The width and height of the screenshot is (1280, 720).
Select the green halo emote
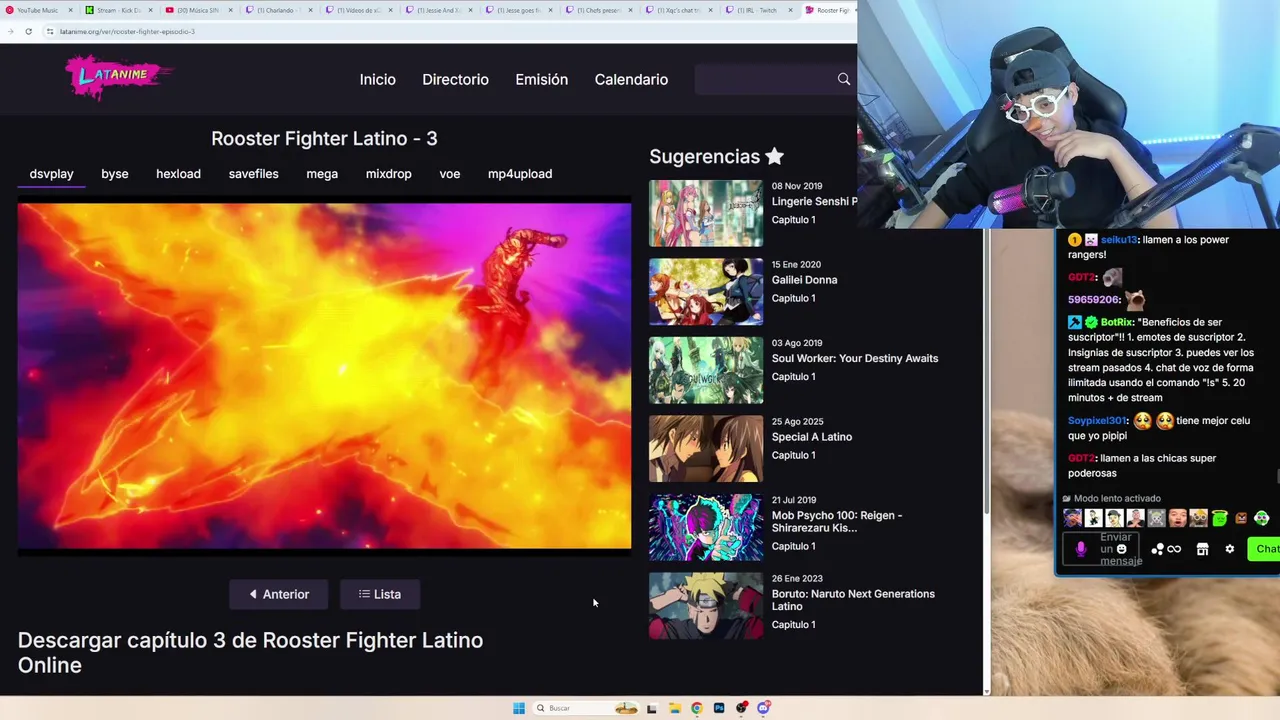point(1220,518)
